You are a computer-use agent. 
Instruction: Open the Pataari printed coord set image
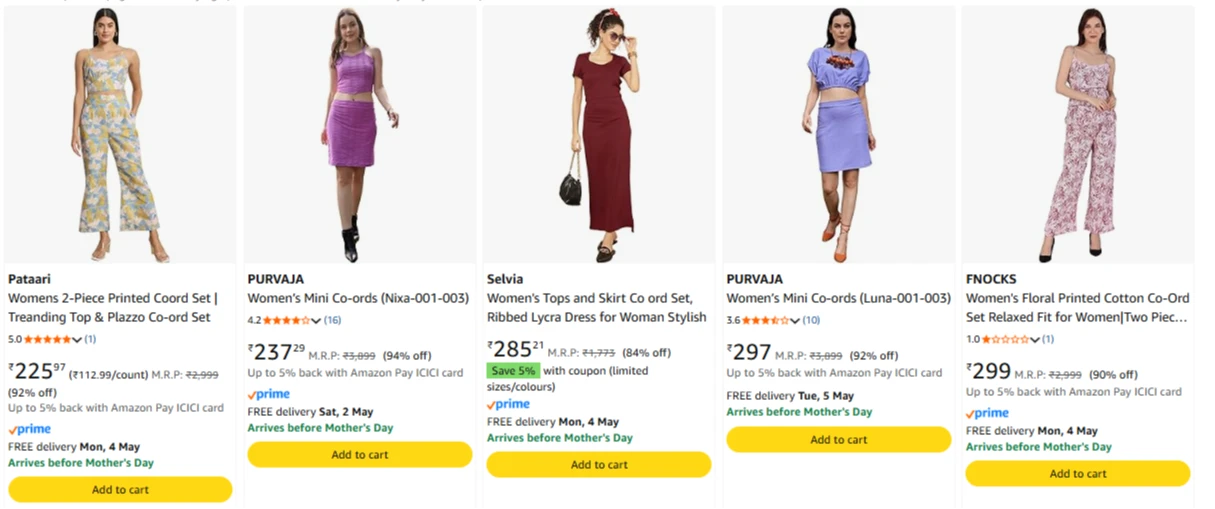pos(120,135)
